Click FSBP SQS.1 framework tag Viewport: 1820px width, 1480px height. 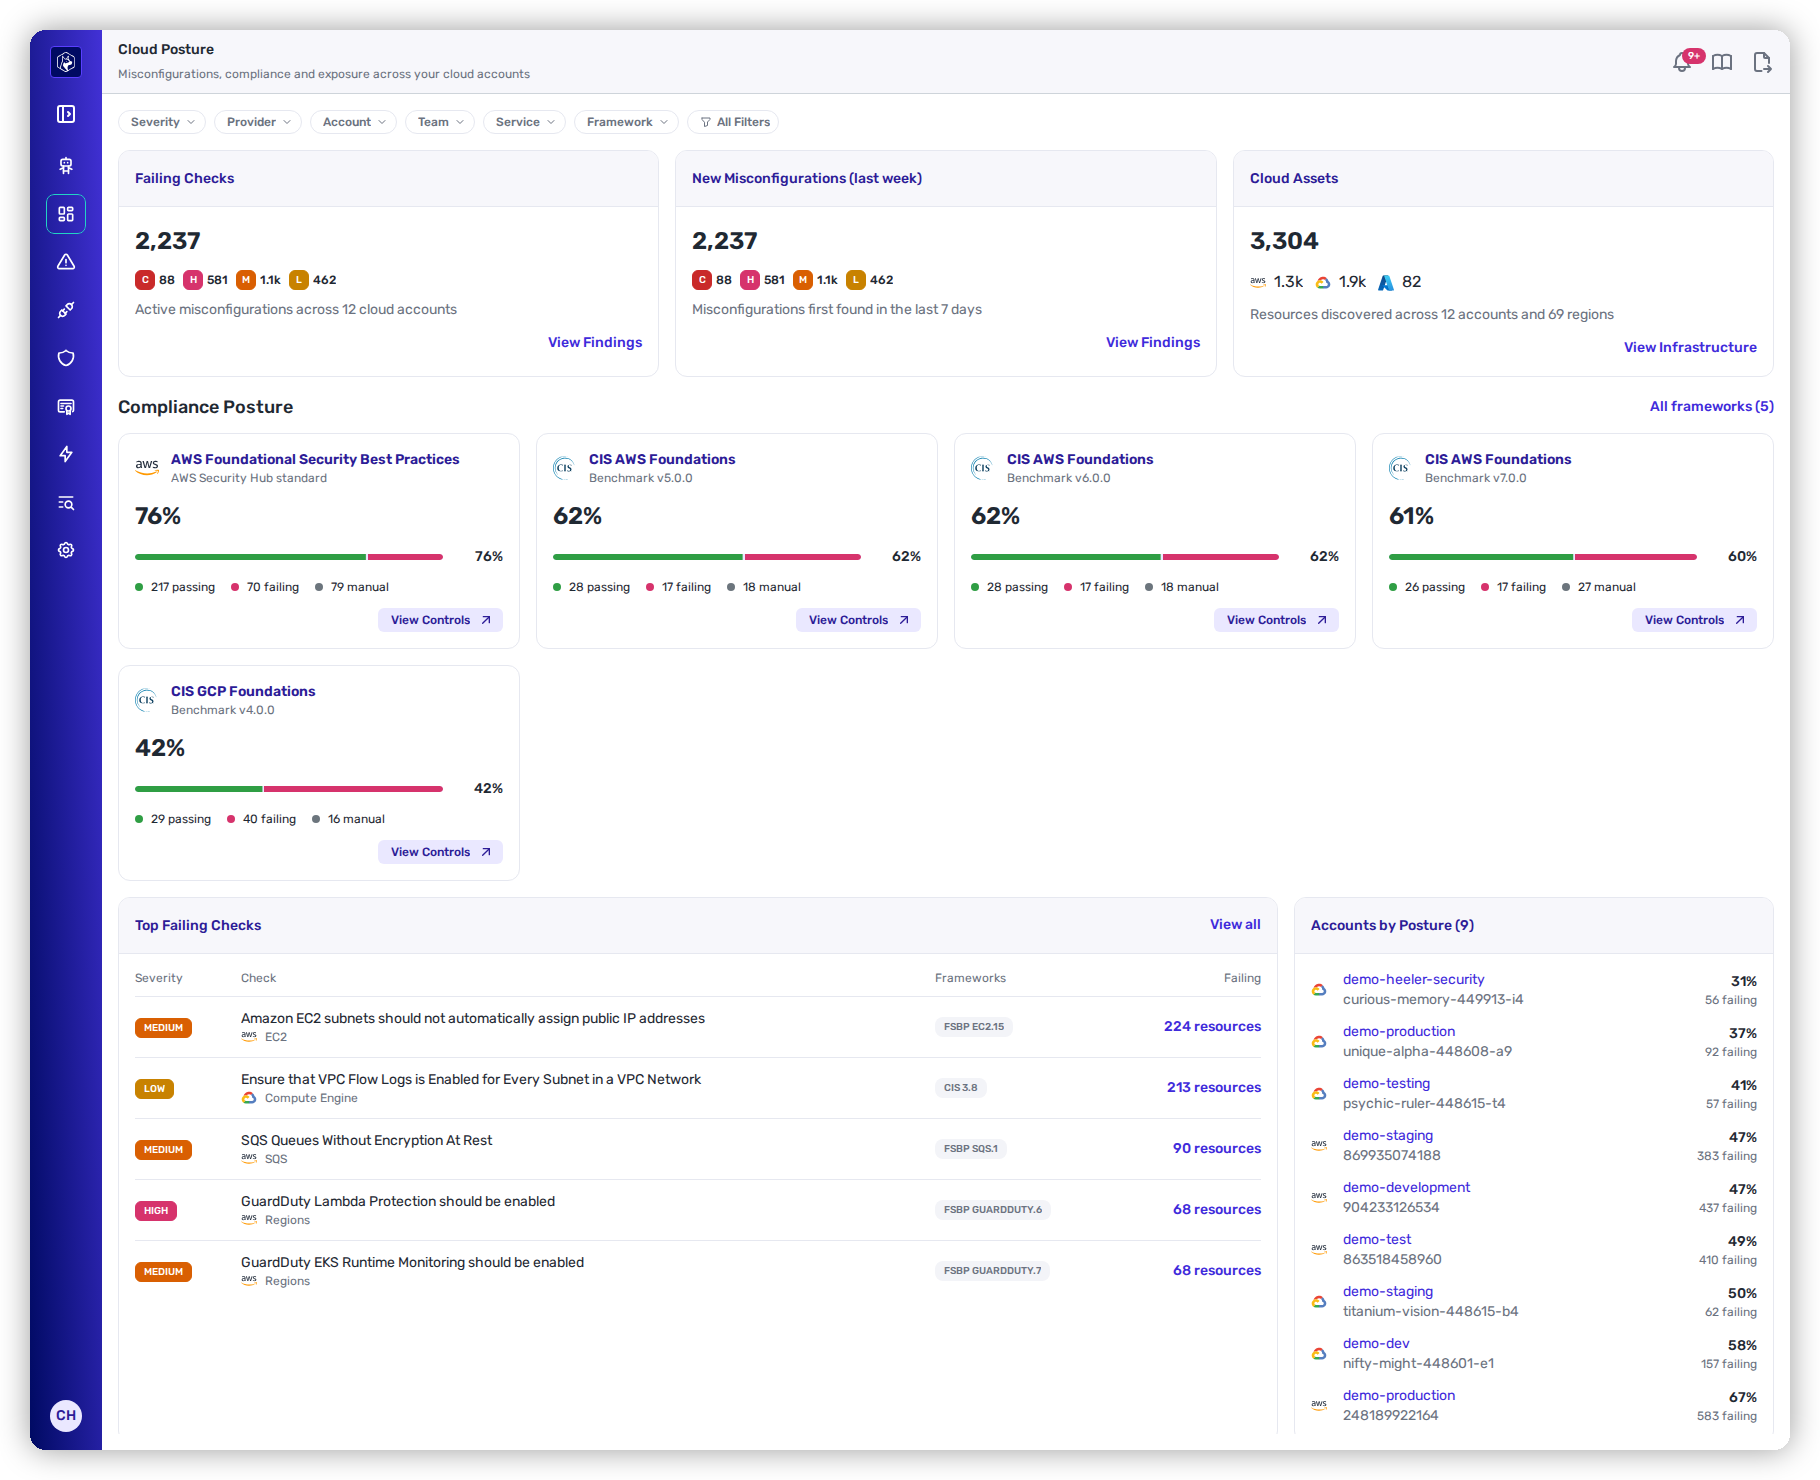[x=971, y=1149]
